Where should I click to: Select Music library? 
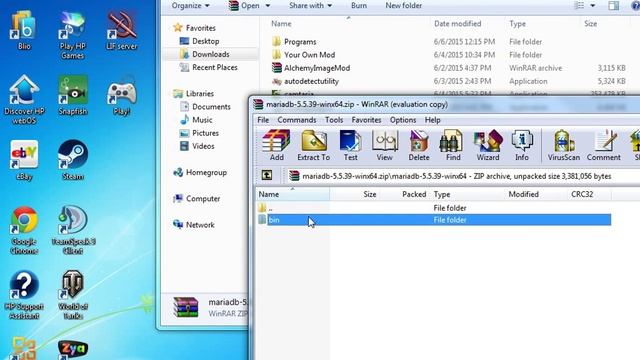pyautogui.click(x=202, y=120)
